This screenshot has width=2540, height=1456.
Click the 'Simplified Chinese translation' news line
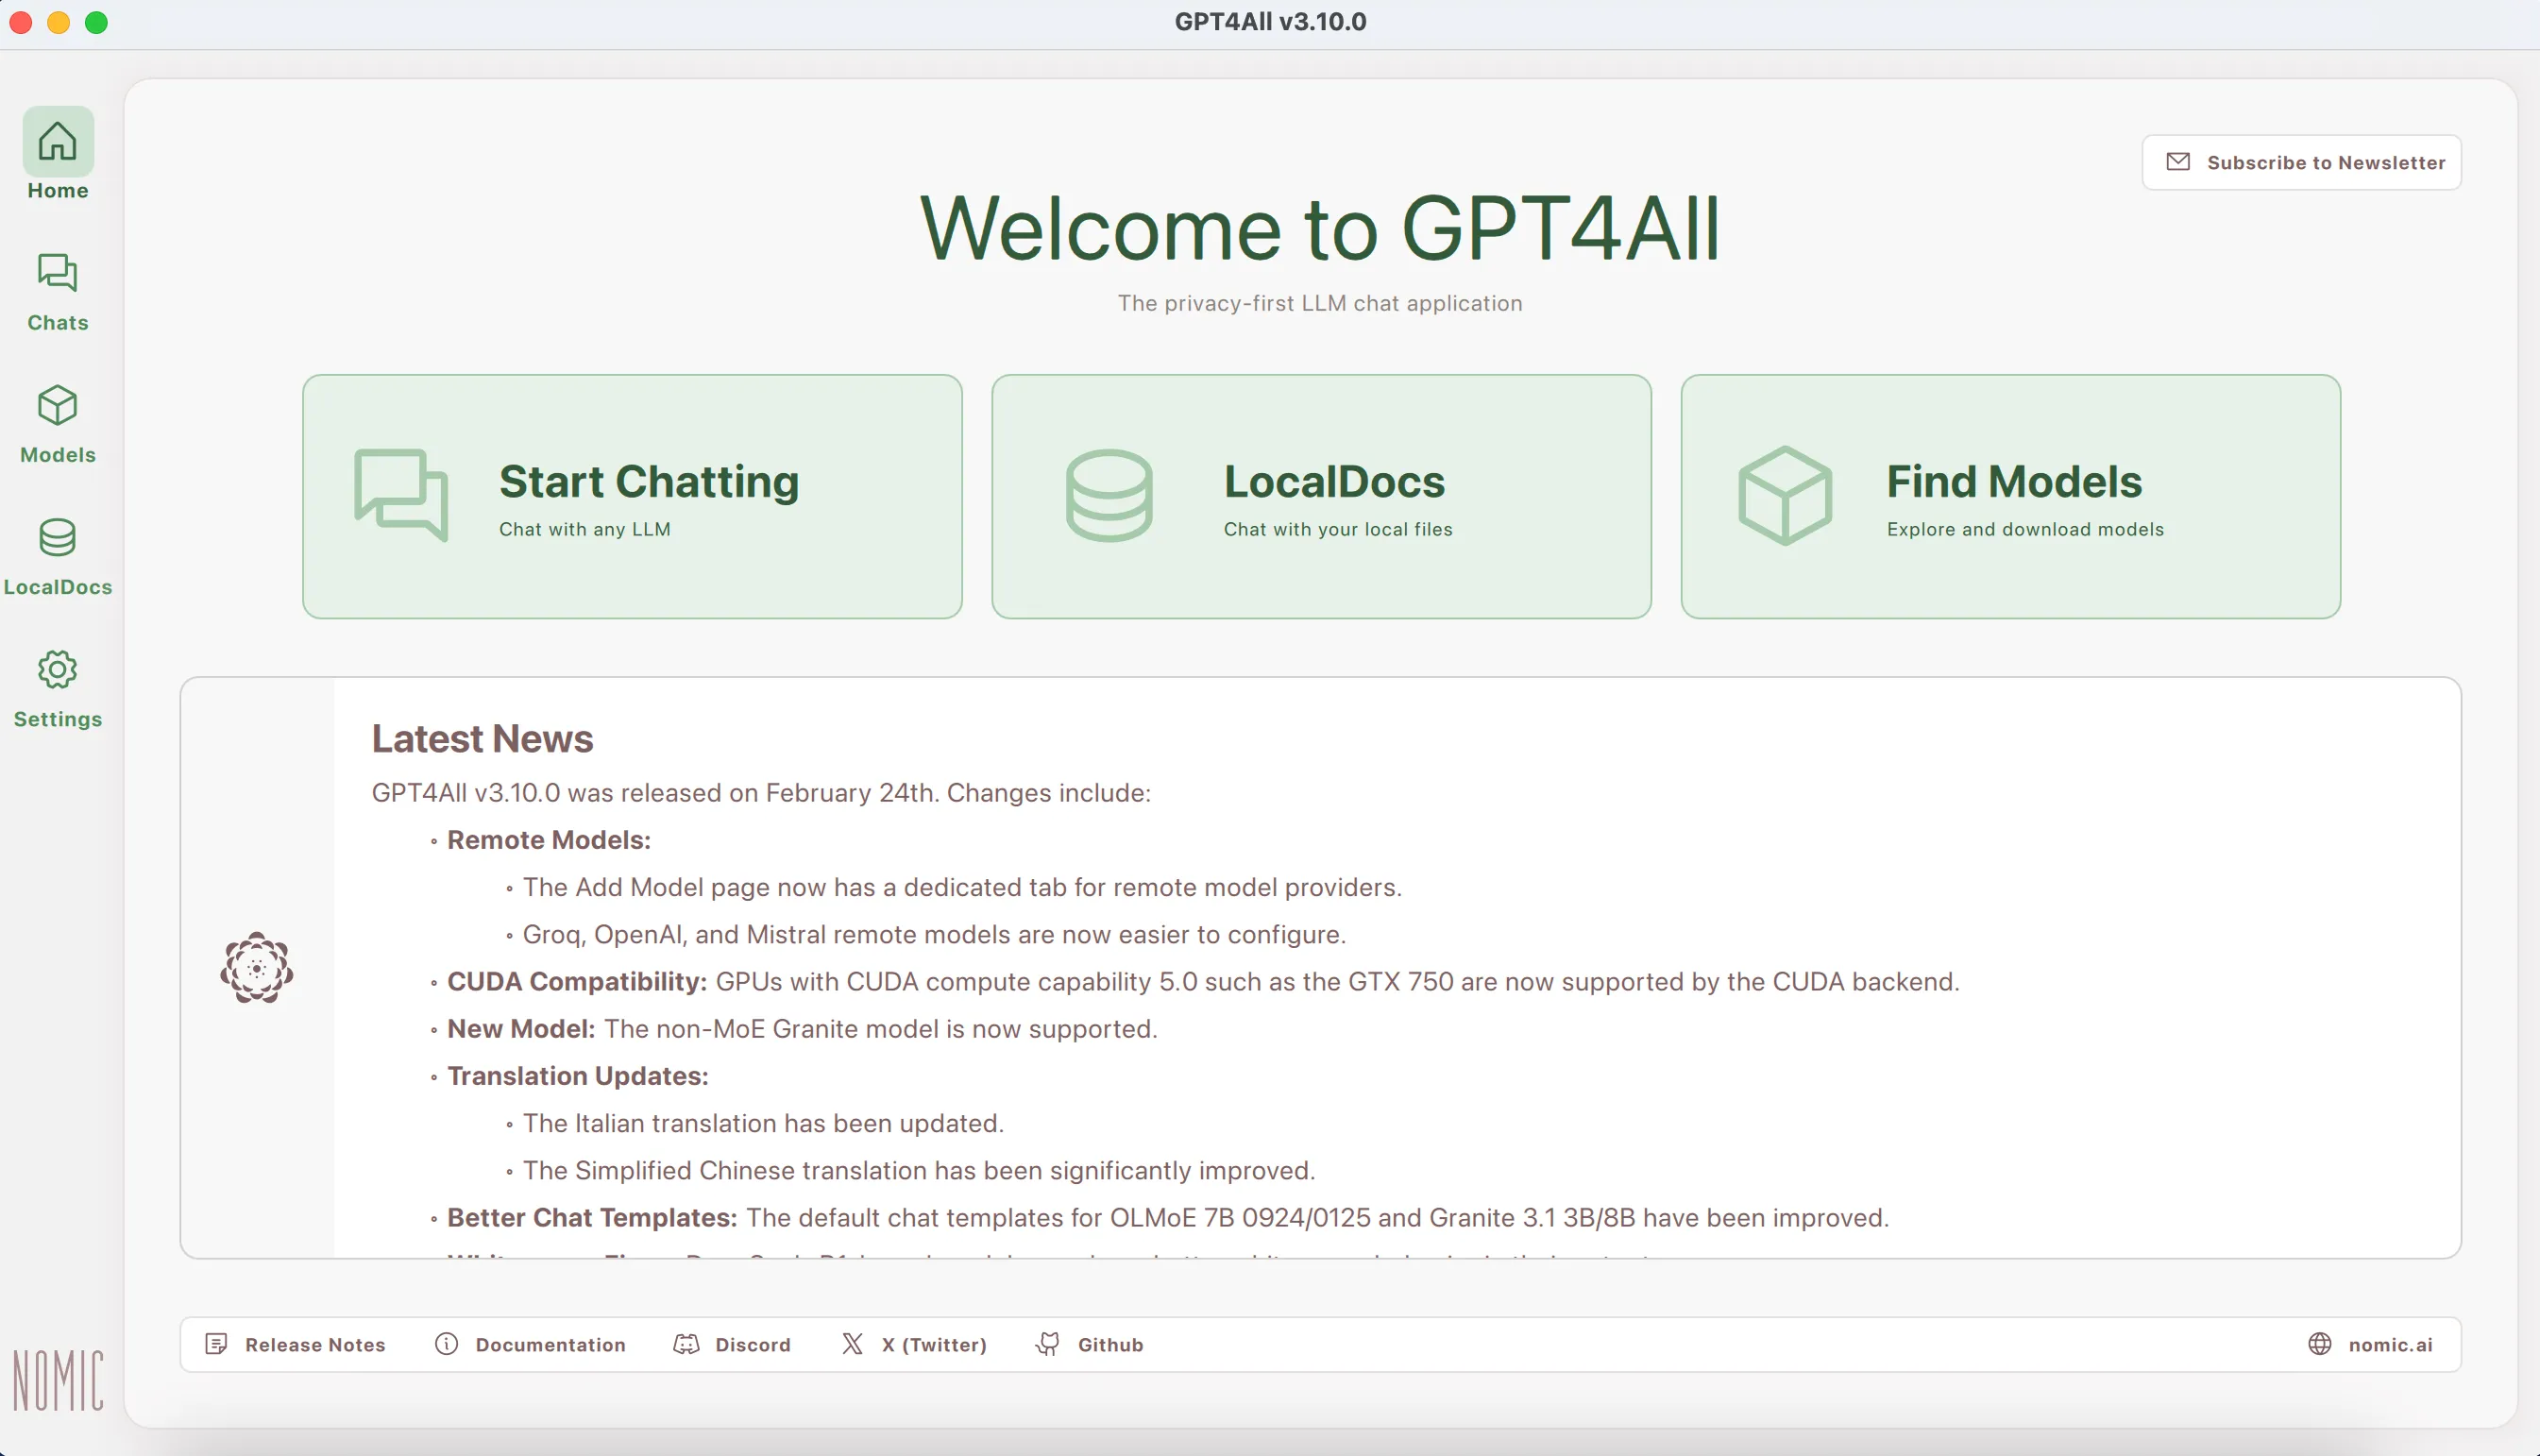[919, 1170]
